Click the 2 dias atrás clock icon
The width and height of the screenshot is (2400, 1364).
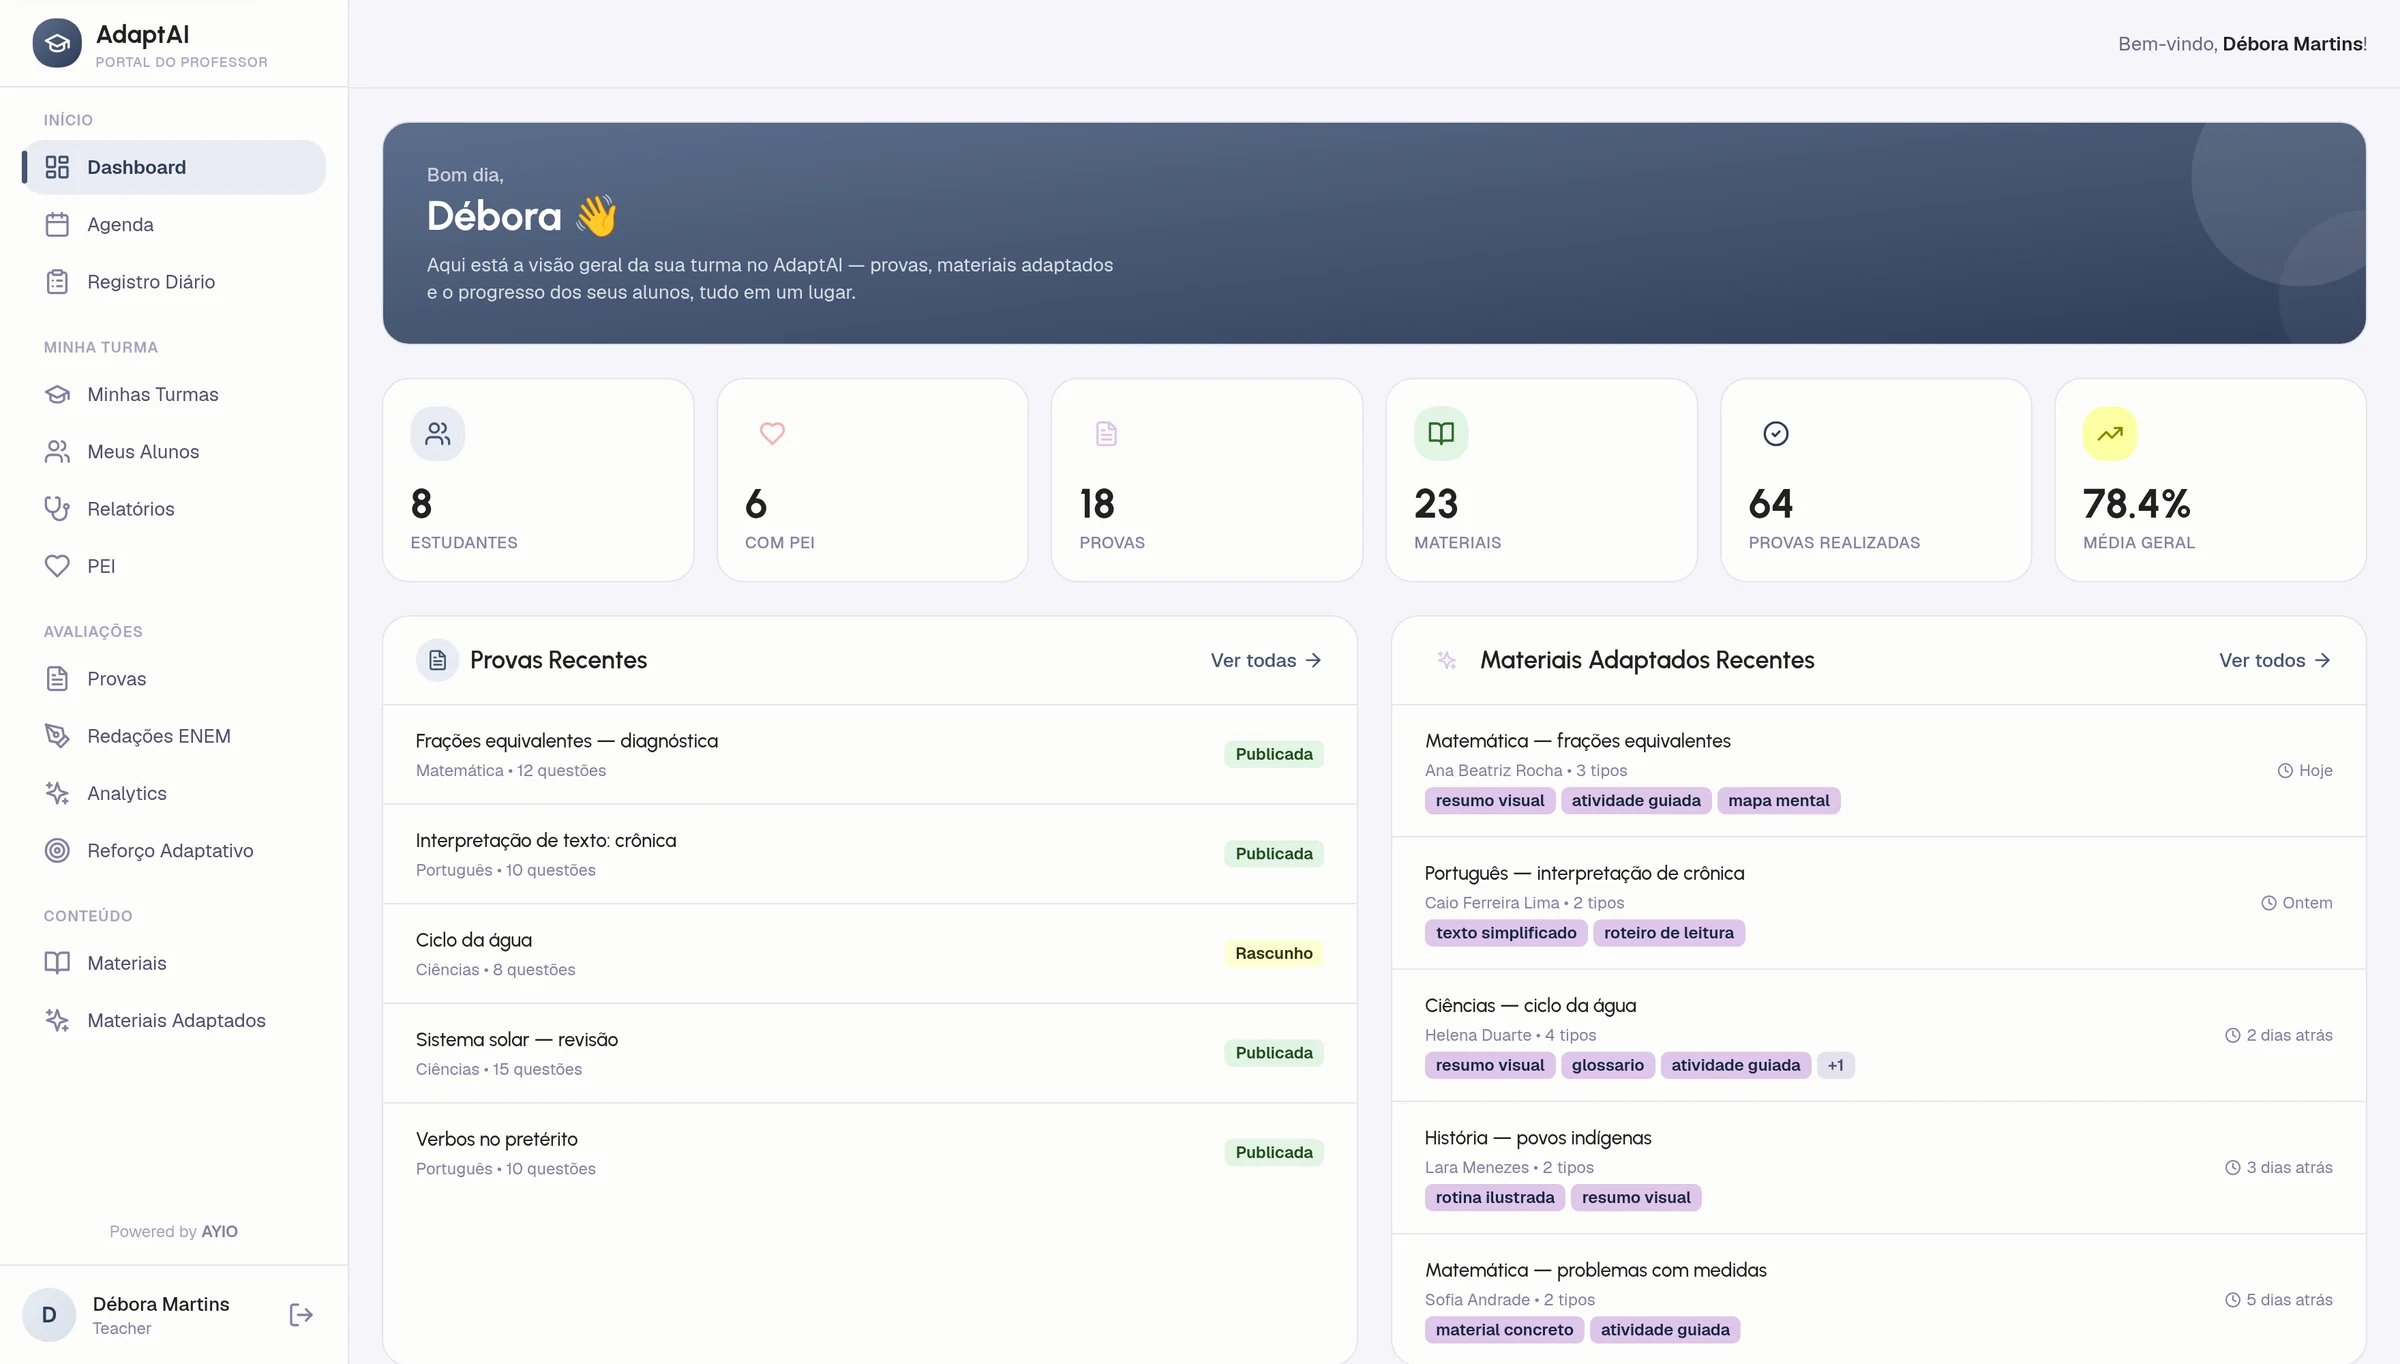(2233, 1035)
